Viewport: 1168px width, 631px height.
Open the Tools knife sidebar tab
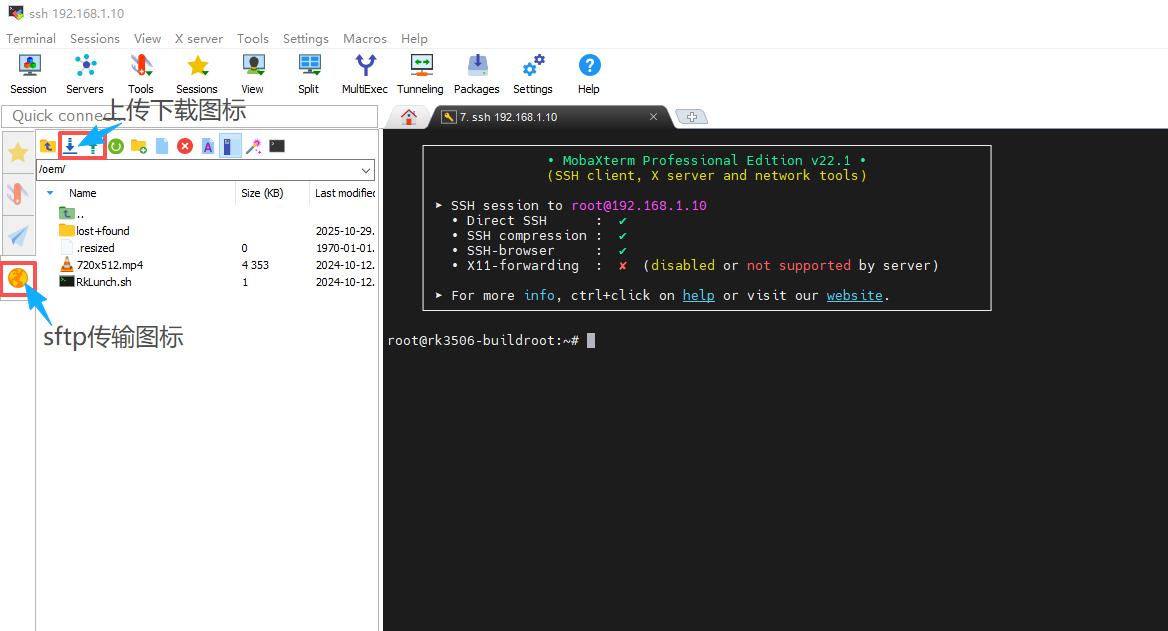(18, 194)
